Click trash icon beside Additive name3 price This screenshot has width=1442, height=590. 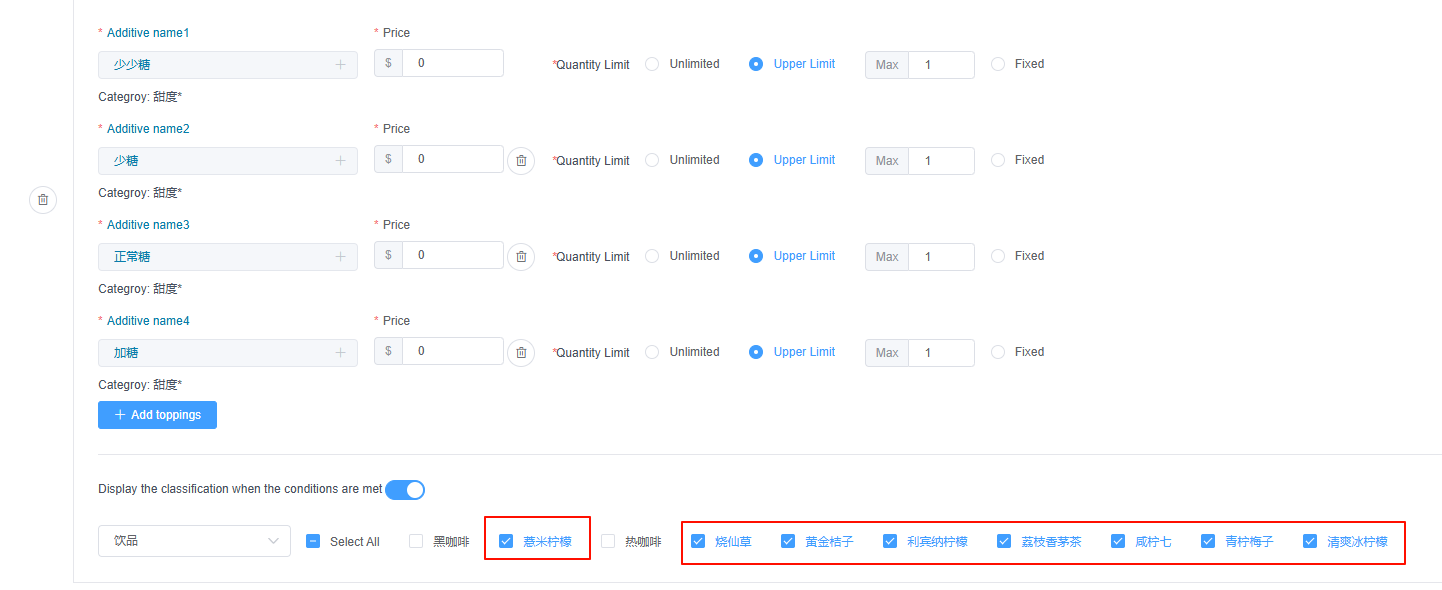pos(521,257)
